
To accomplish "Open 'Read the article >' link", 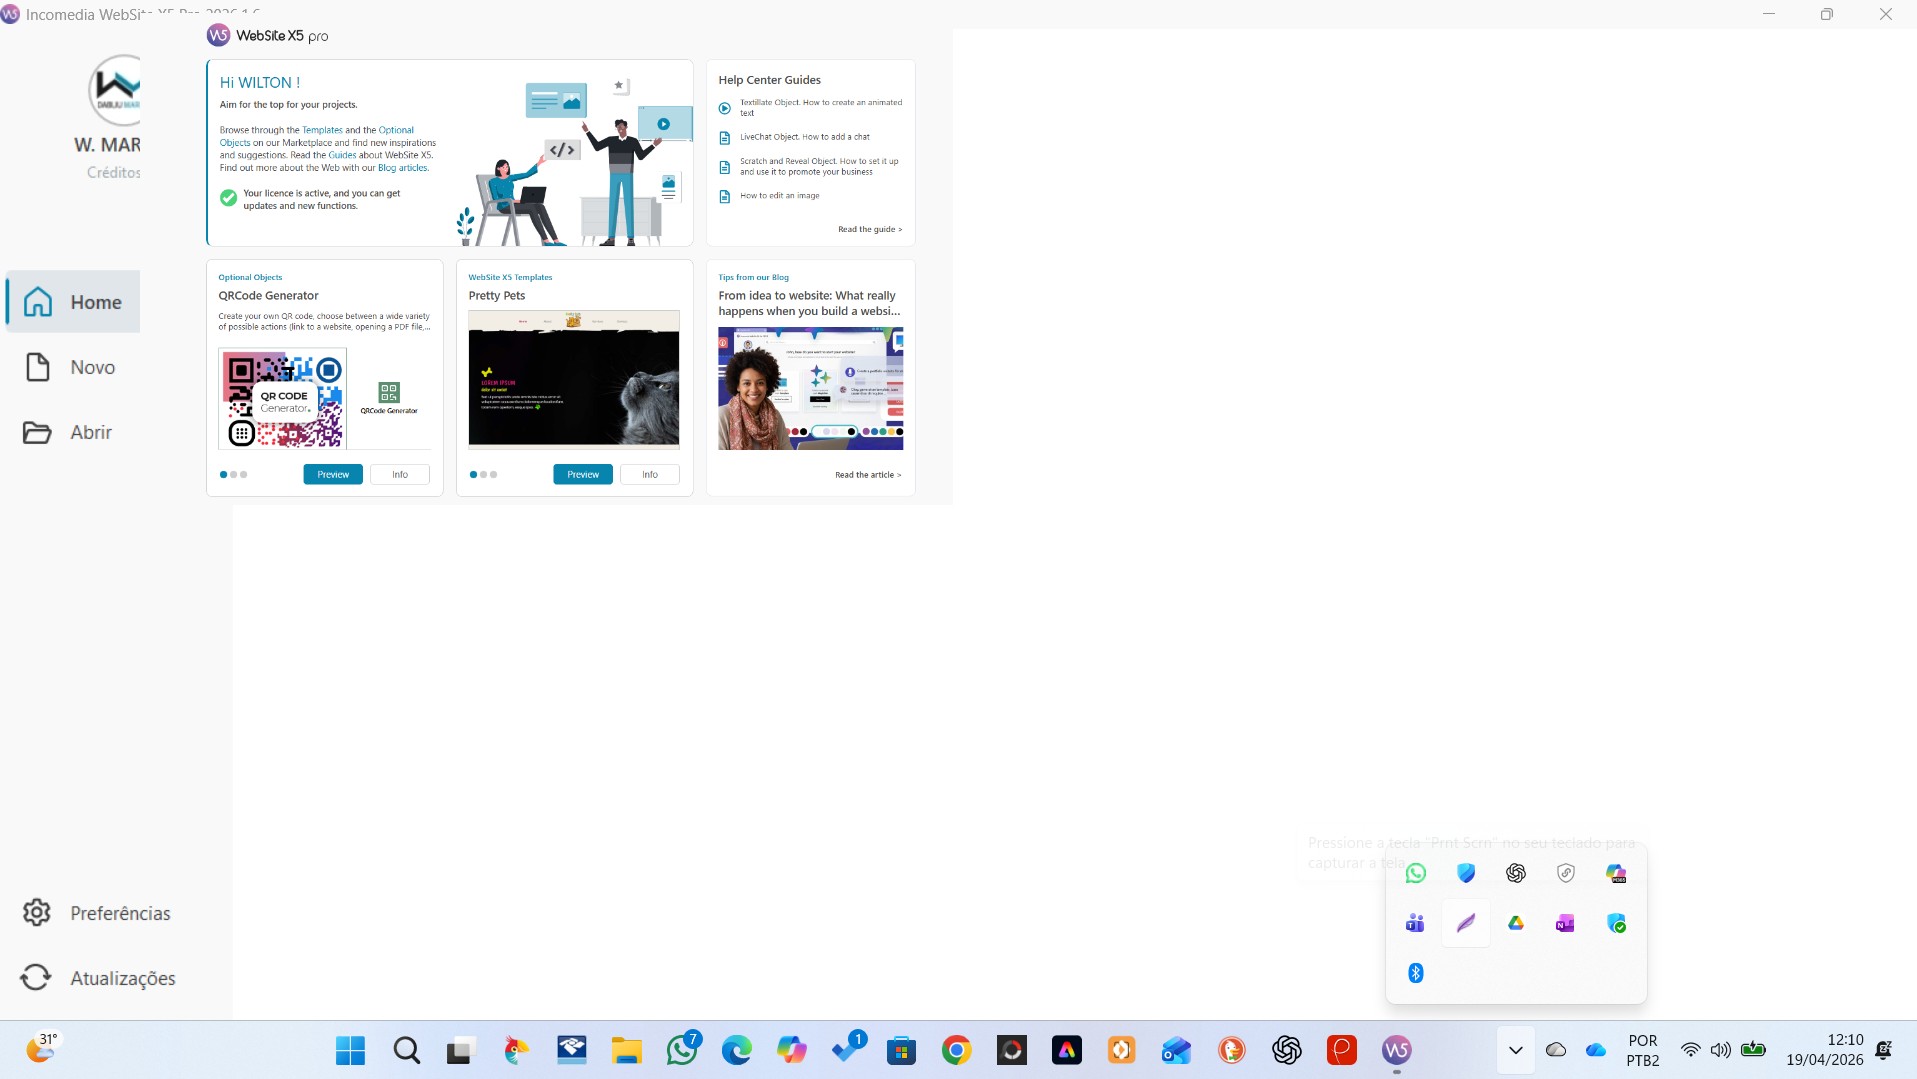I will 867,475.
